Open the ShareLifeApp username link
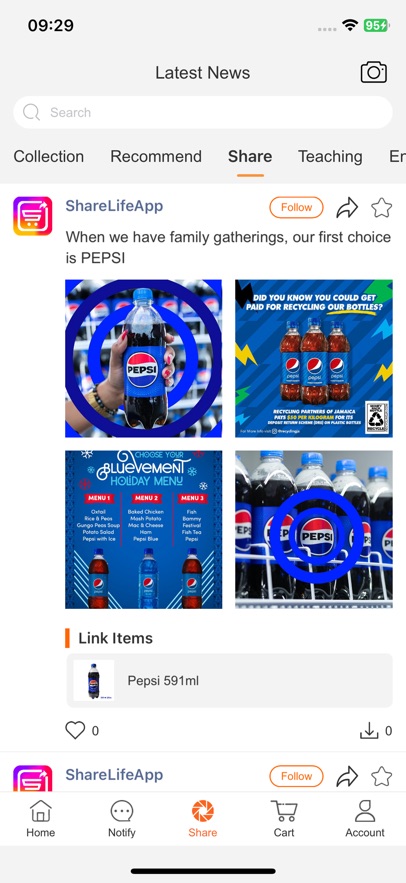406x883 pixels. tap(114, 206)
